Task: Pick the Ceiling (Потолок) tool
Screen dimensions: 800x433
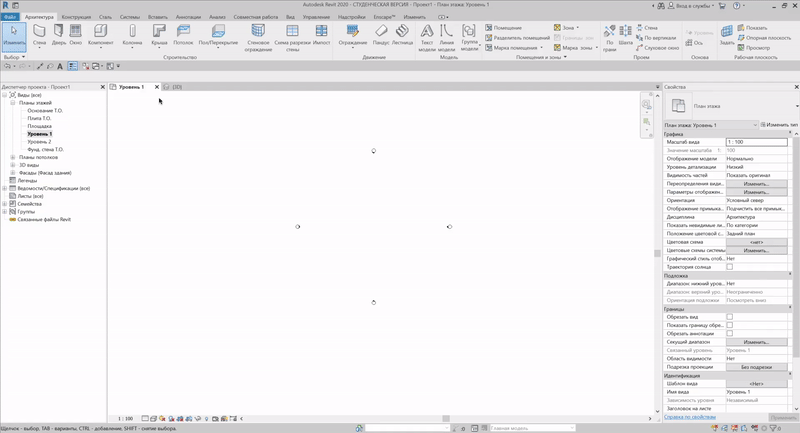Action: (x=183, y=36)
